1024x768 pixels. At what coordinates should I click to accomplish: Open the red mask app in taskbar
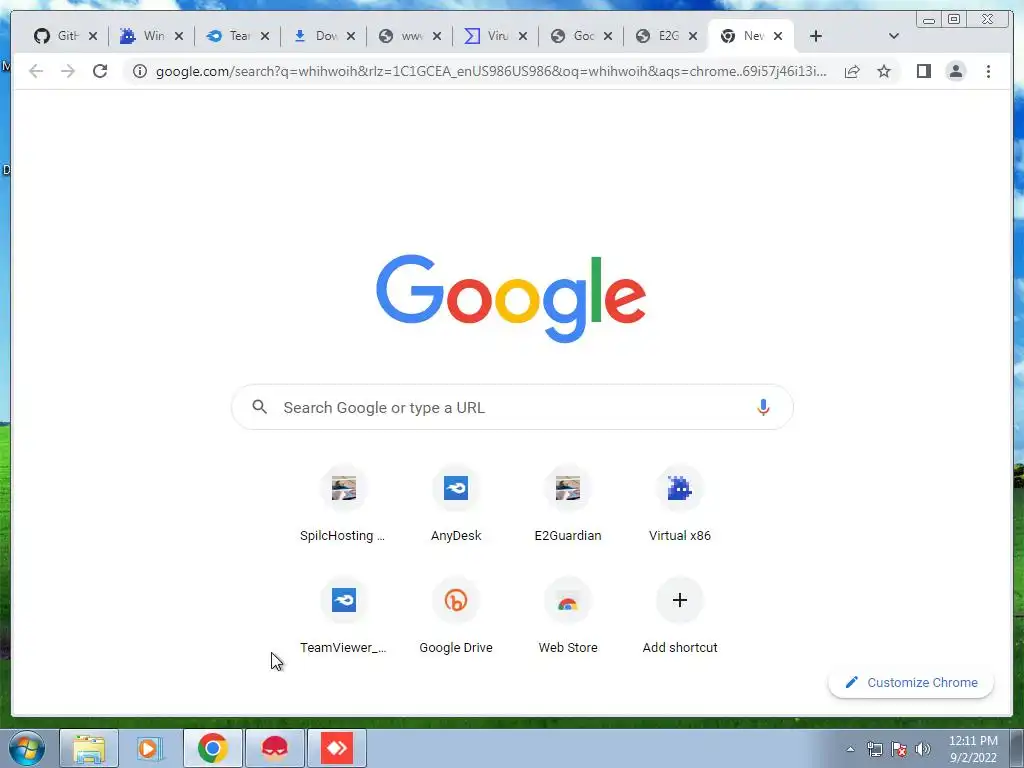[x=275, y=748]
